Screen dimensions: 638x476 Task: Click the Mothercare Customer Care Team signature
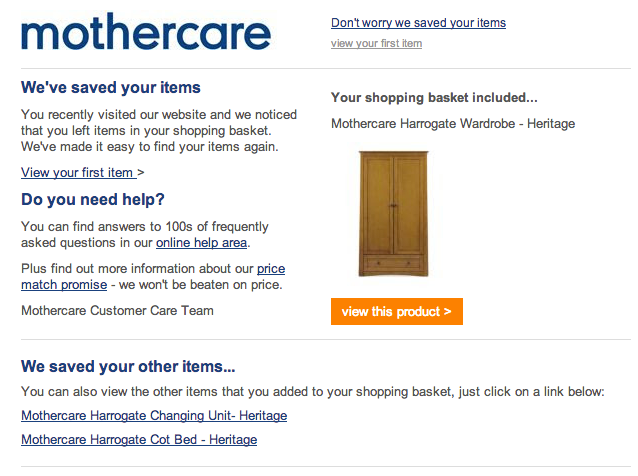pos(117,310)
